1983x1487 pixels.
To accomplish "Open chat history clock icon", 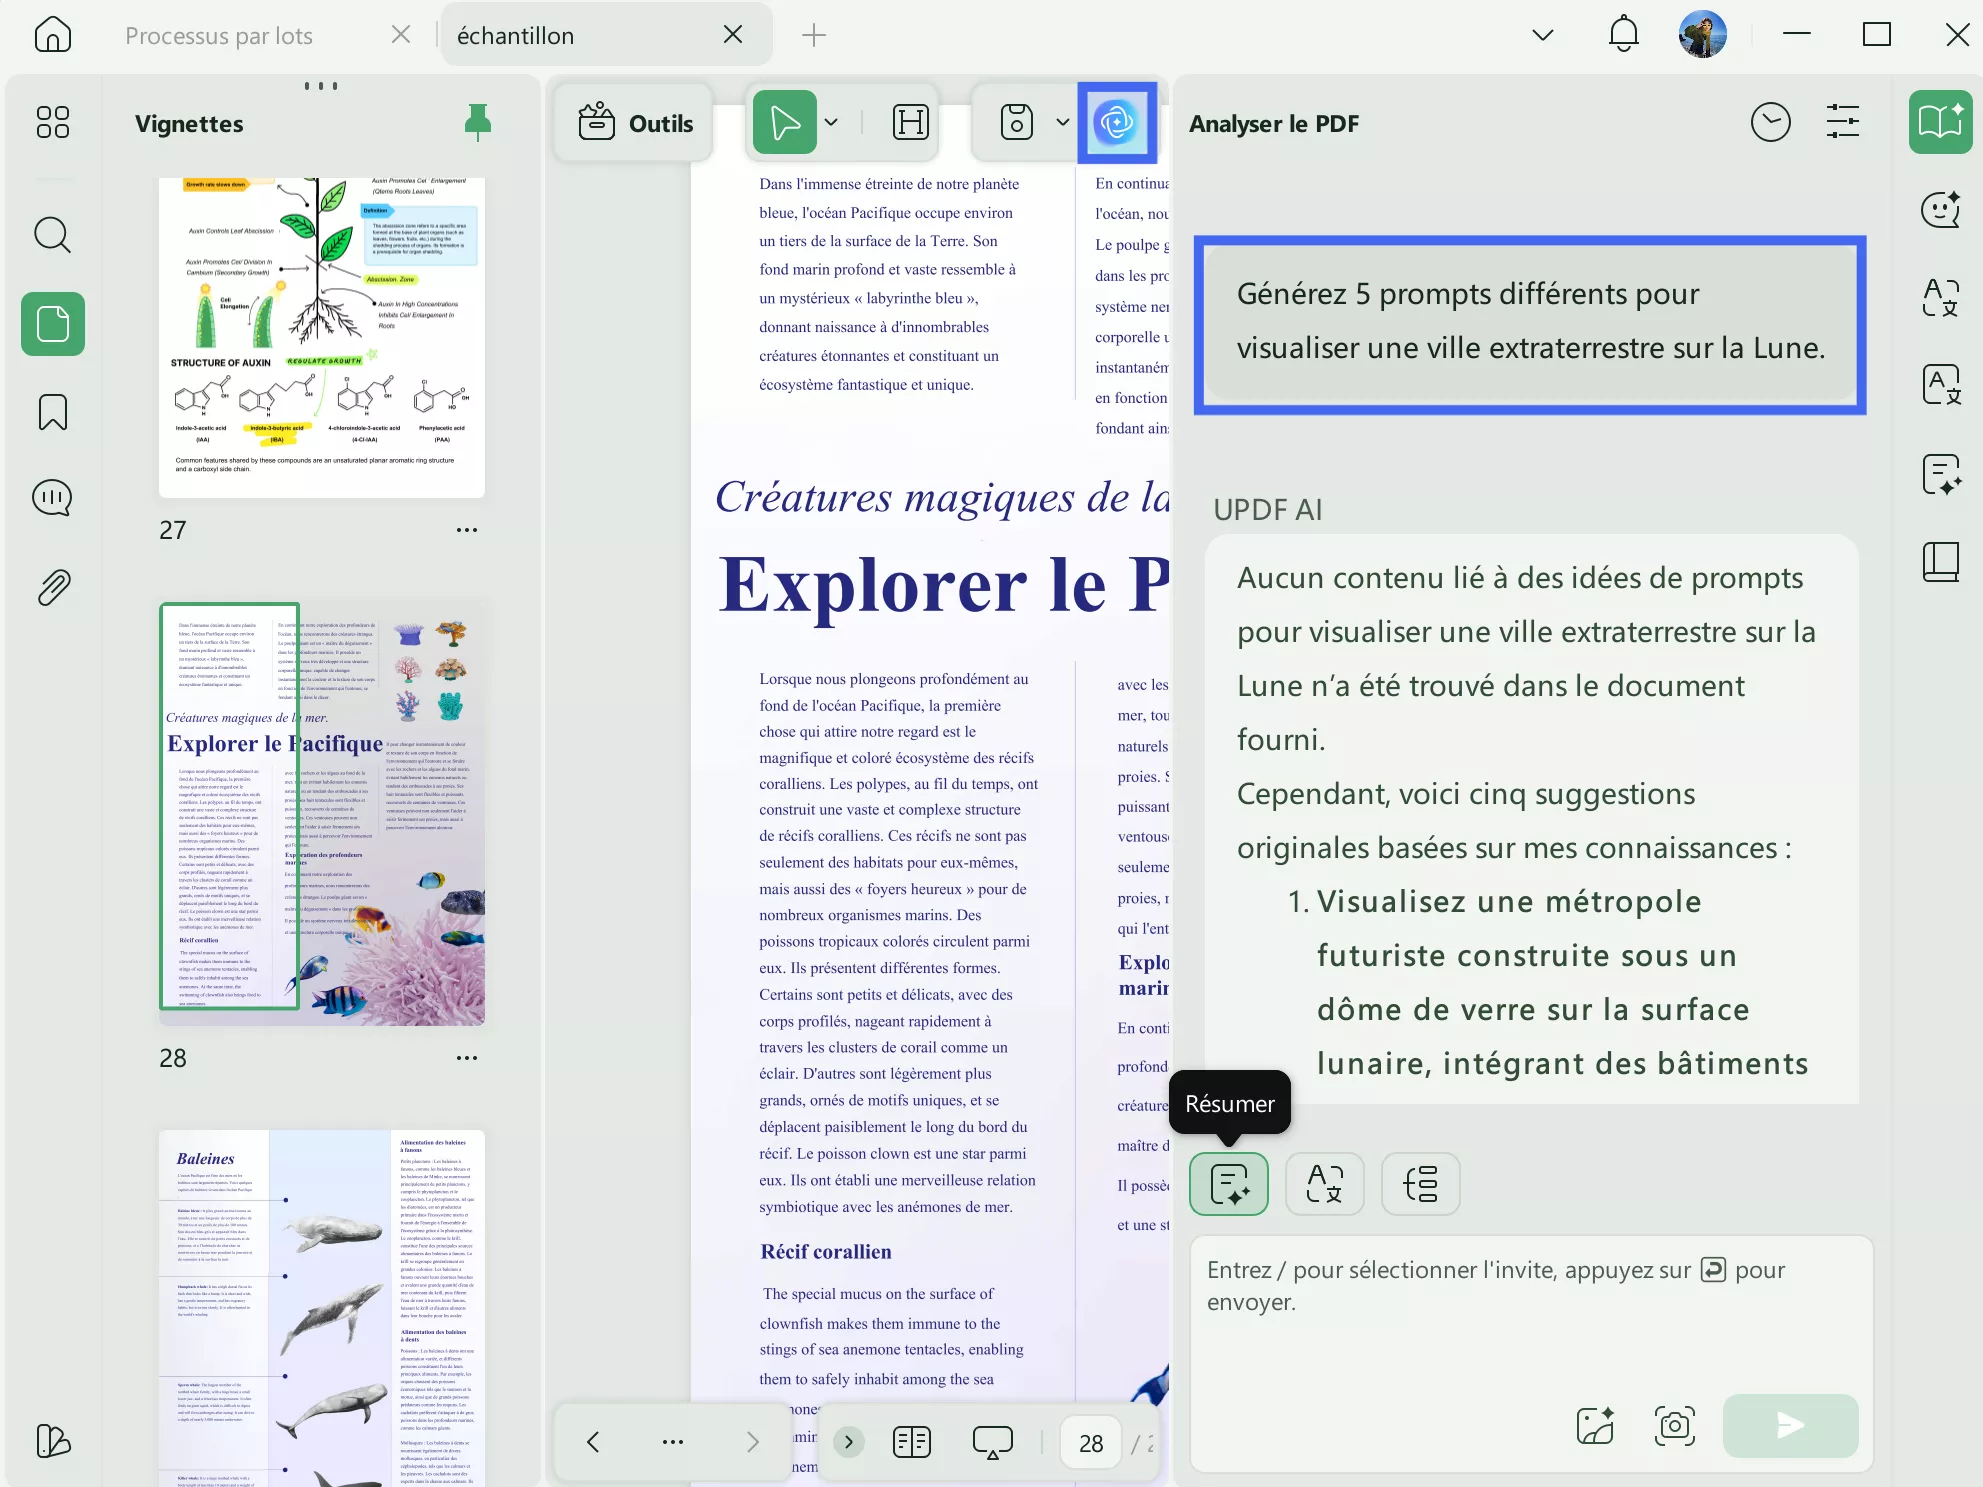I will (1770, 123).
